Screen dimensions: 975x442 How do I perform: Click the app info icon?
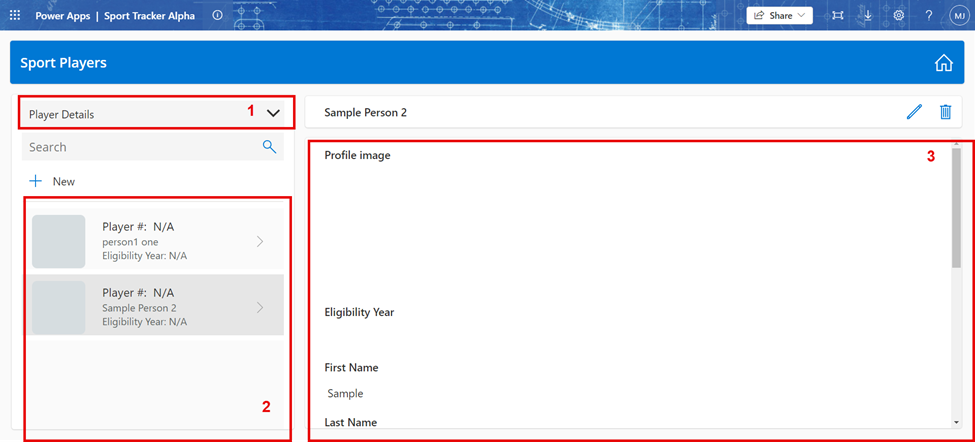tap(217, 16)
